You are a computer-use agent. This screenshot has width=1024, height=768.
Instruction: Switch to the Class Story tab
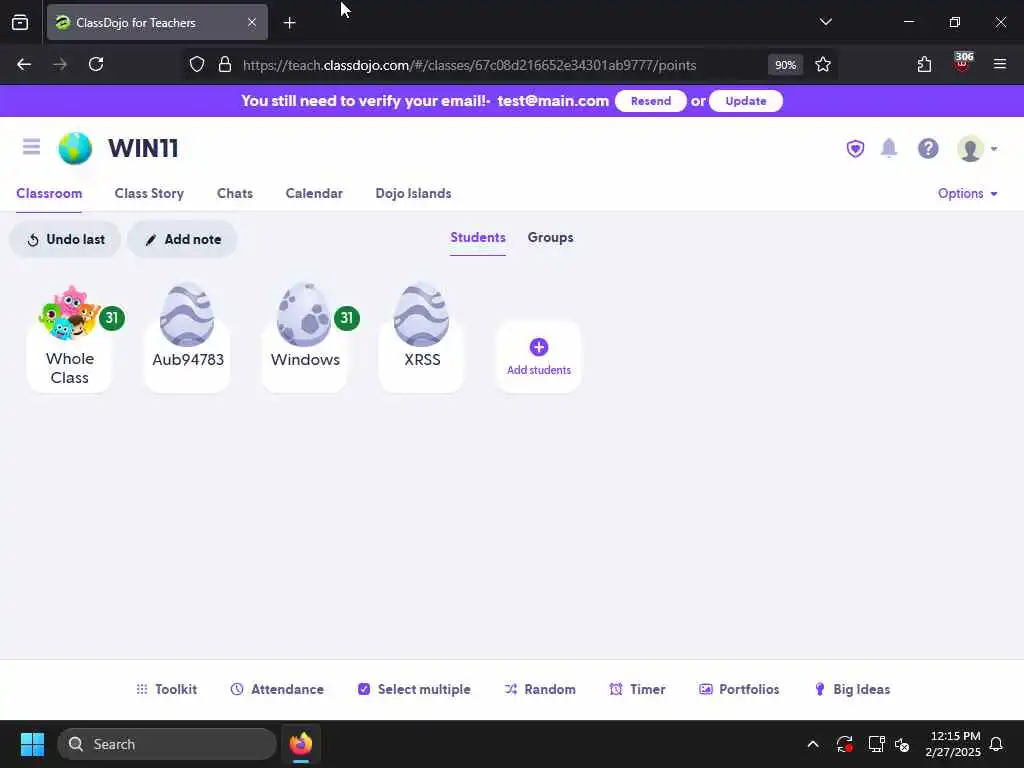149,193
